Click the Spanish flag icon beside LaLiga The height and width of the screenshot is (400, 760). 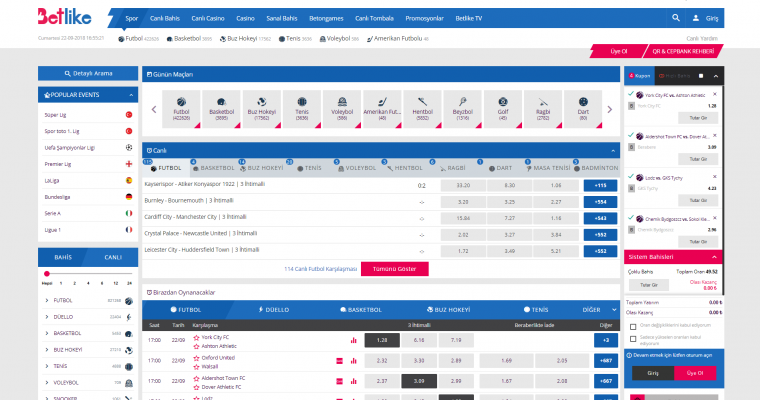129,180
